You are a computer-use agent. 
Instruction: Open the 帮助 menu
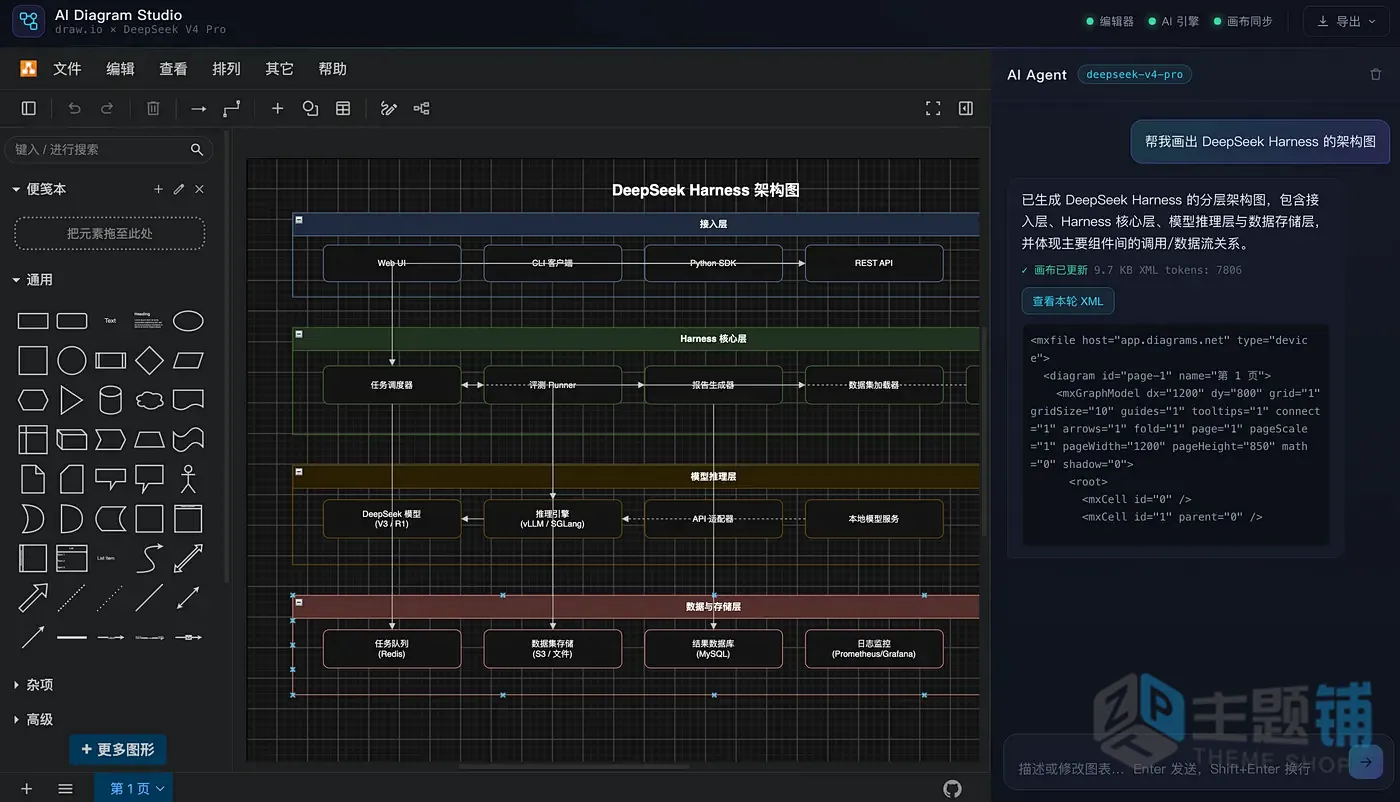click(332, 69)
